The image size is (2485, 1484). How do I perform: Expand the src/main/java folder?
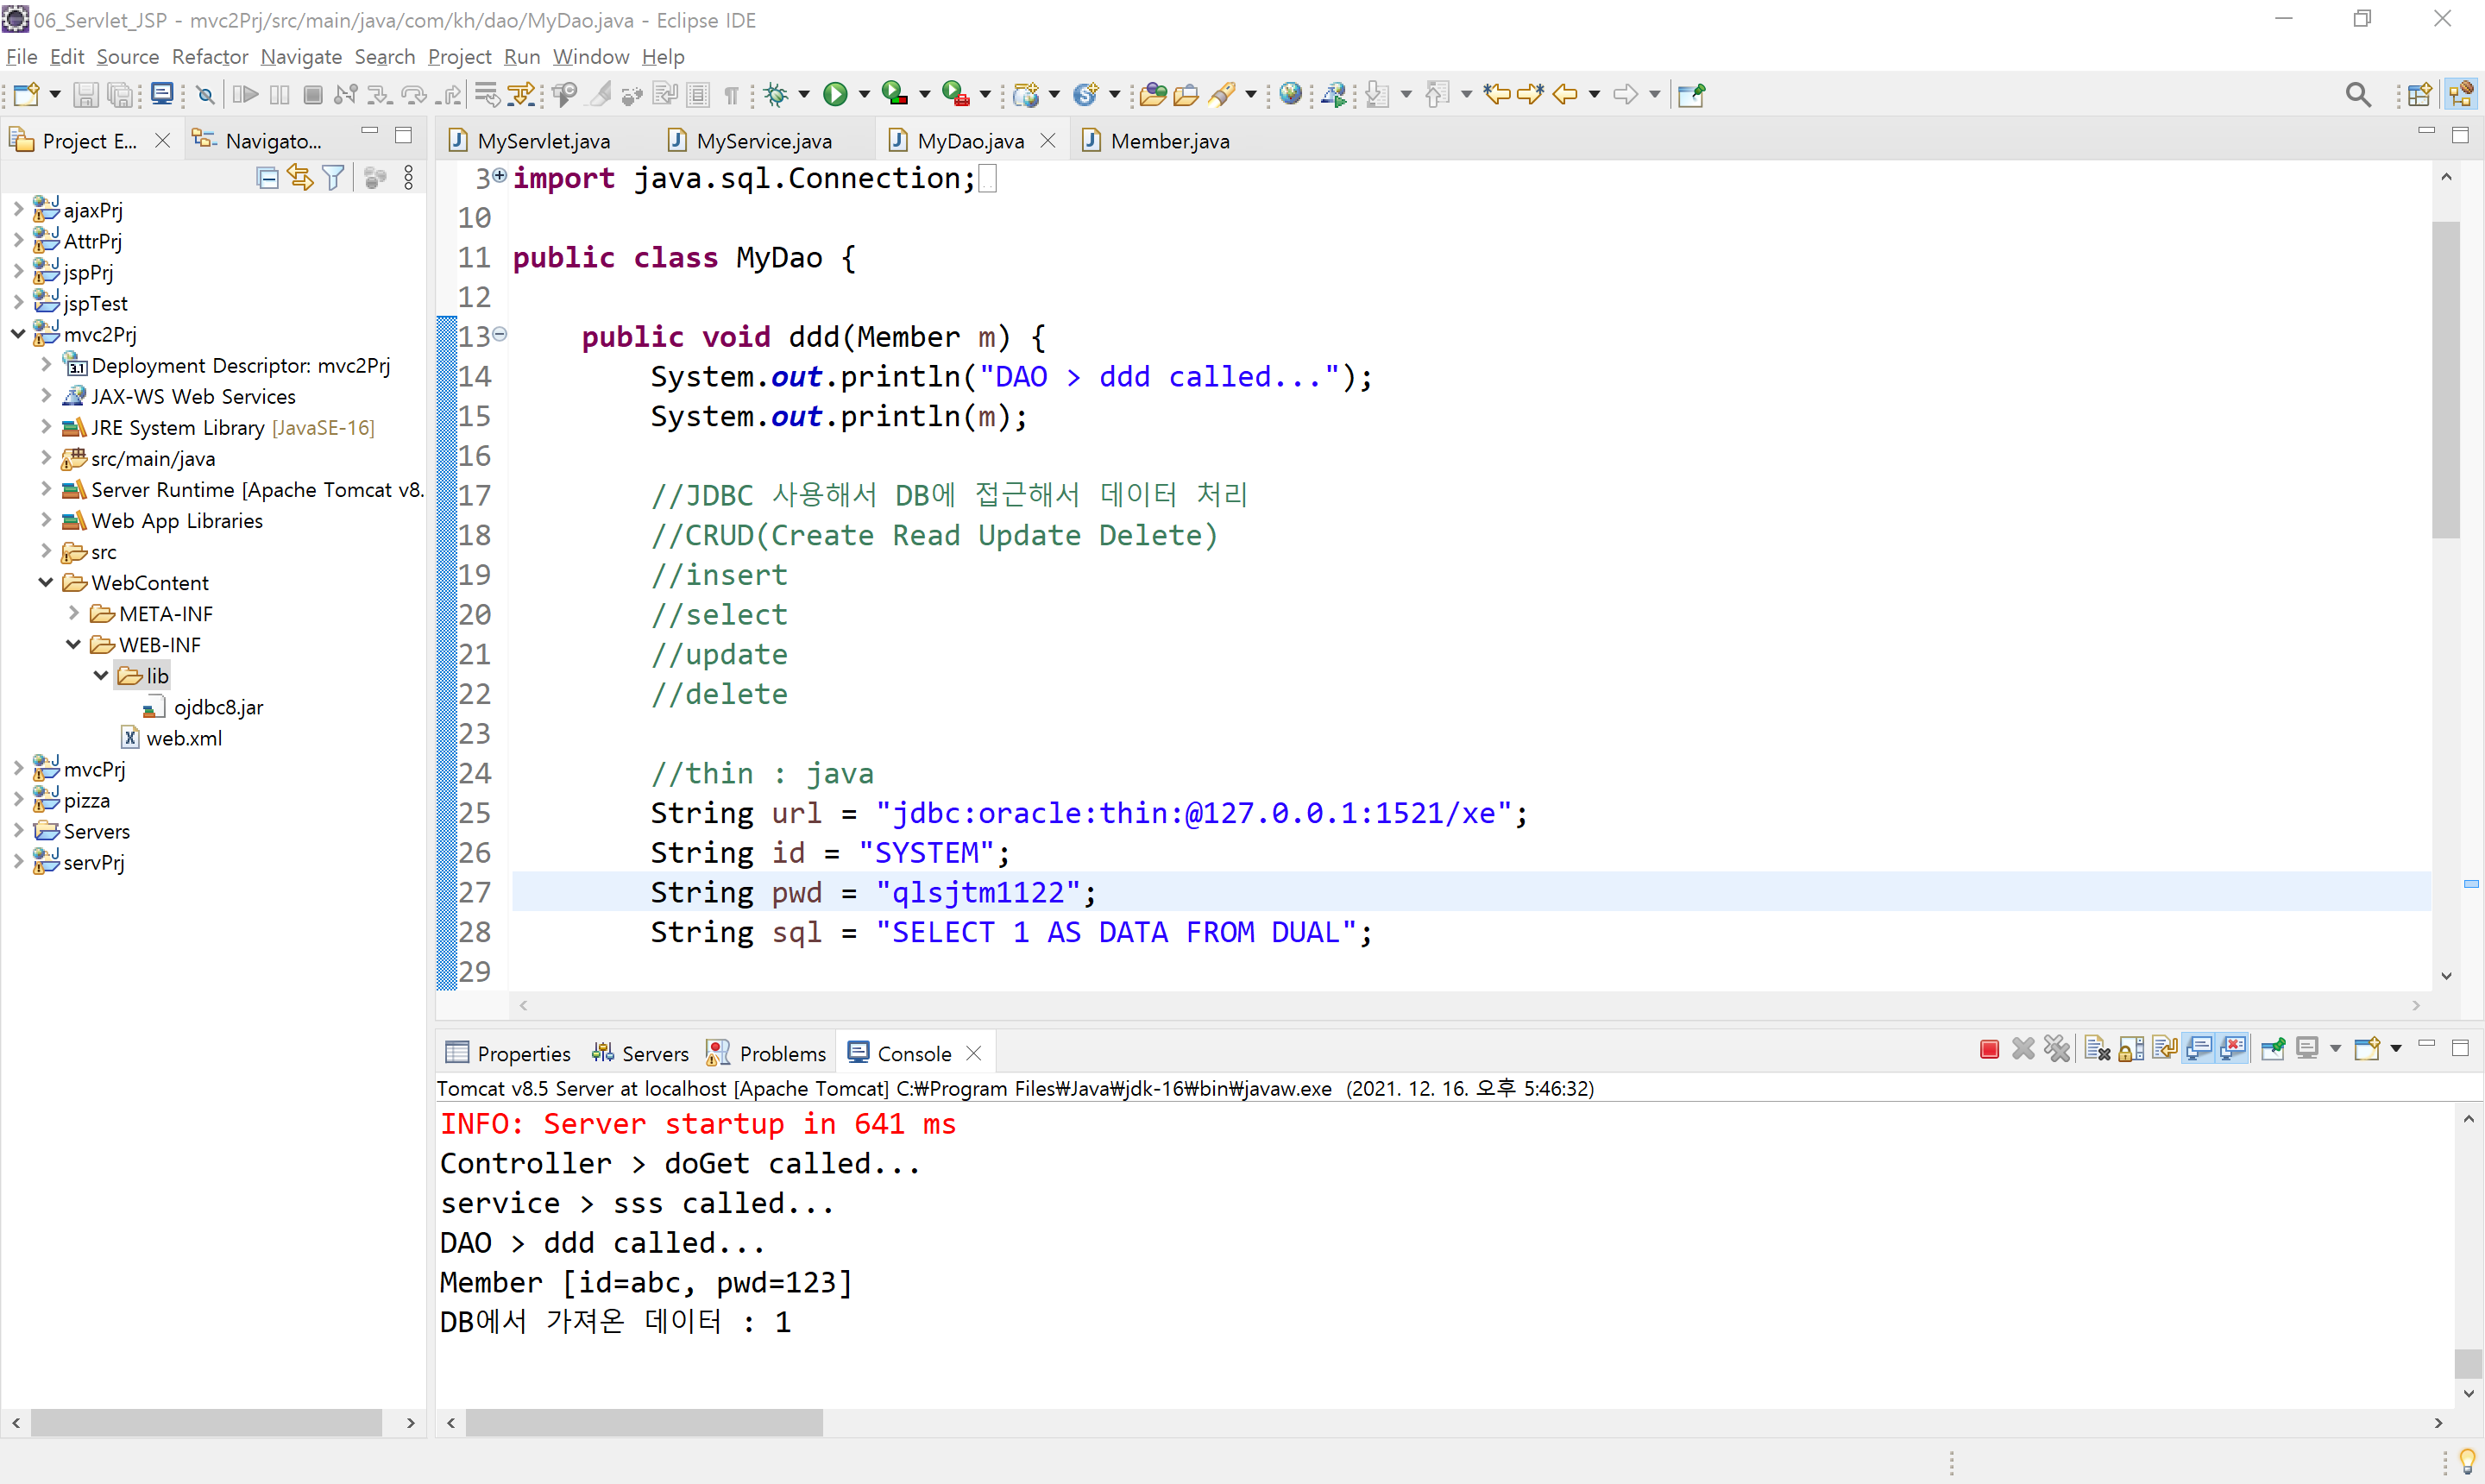pyautogui.click(x=46, y=458)
